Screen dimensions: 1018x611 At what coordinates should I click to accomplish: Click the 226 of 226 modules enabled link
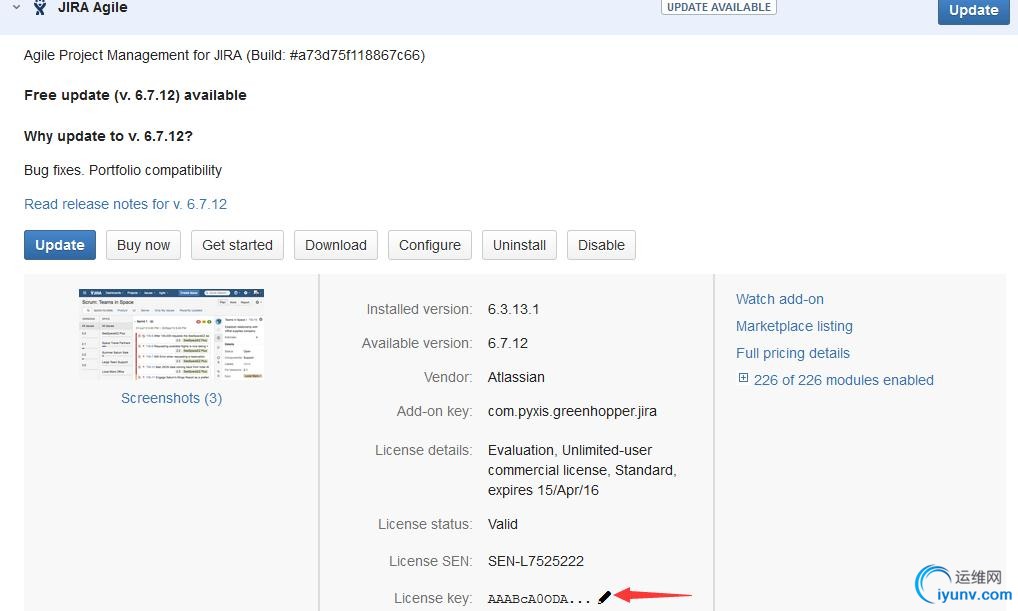coord(843,380)
